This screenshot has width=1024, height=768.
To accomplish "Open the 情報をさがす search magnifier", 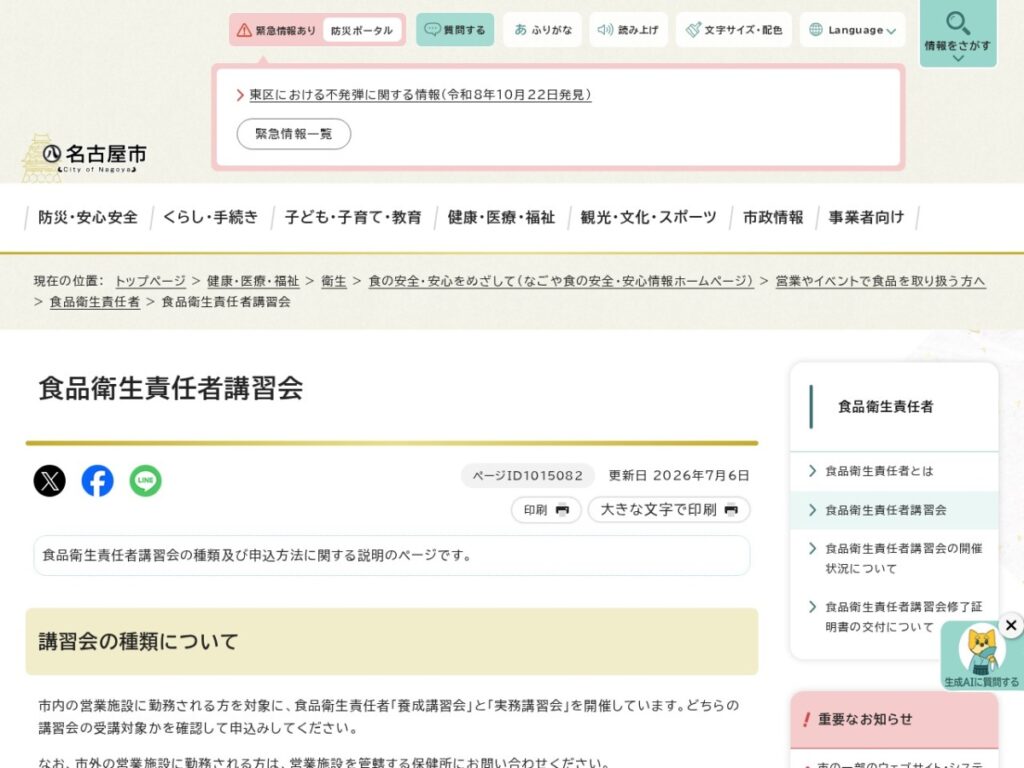I will click(x=958, y=33).
